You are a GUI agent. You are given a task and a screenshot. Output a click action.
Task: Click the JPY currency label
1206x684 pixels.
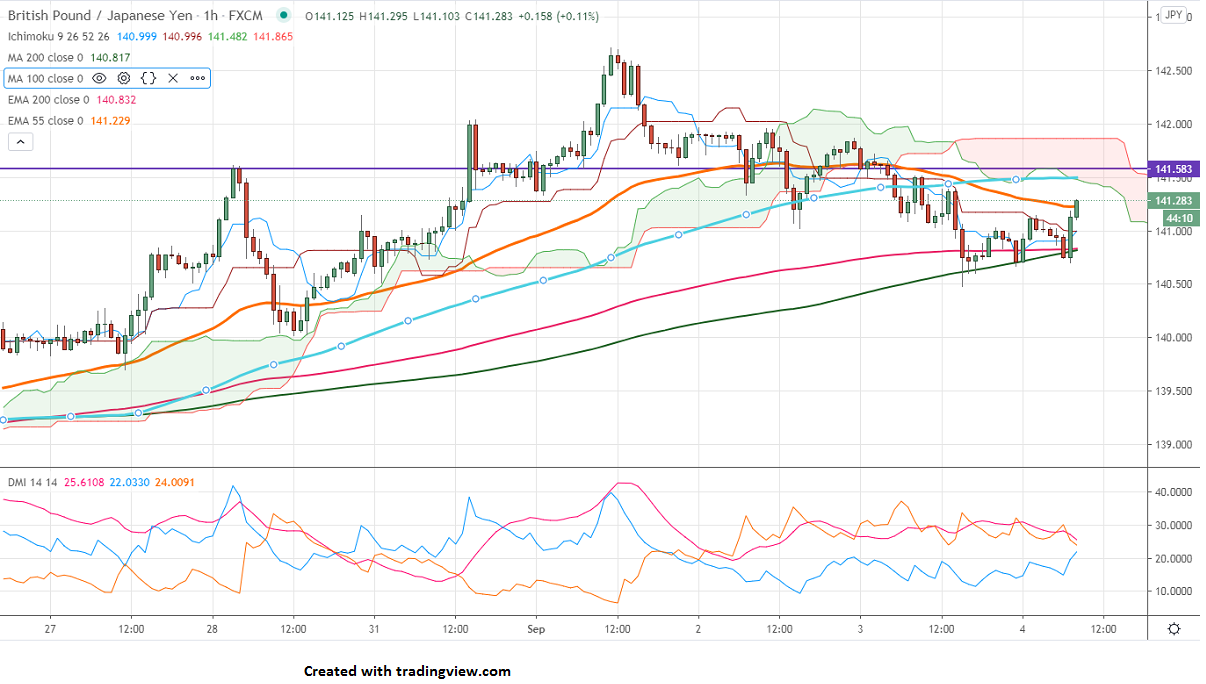(x=1174, y=15)
